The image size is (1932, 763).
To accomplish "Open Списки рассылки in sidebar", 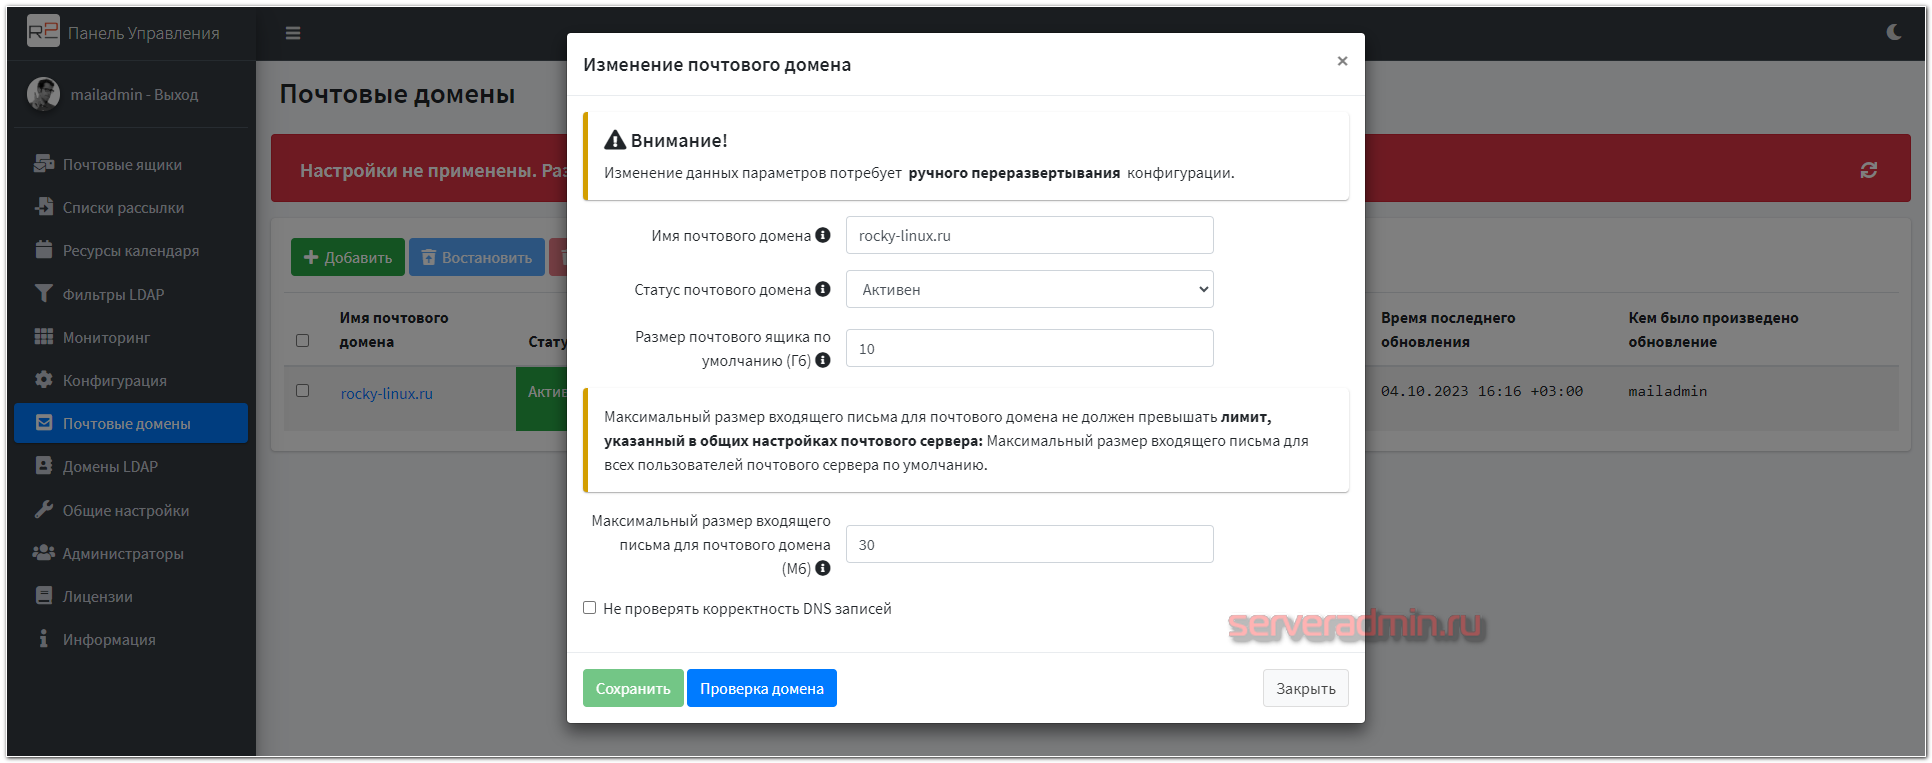I will [131, 207].
